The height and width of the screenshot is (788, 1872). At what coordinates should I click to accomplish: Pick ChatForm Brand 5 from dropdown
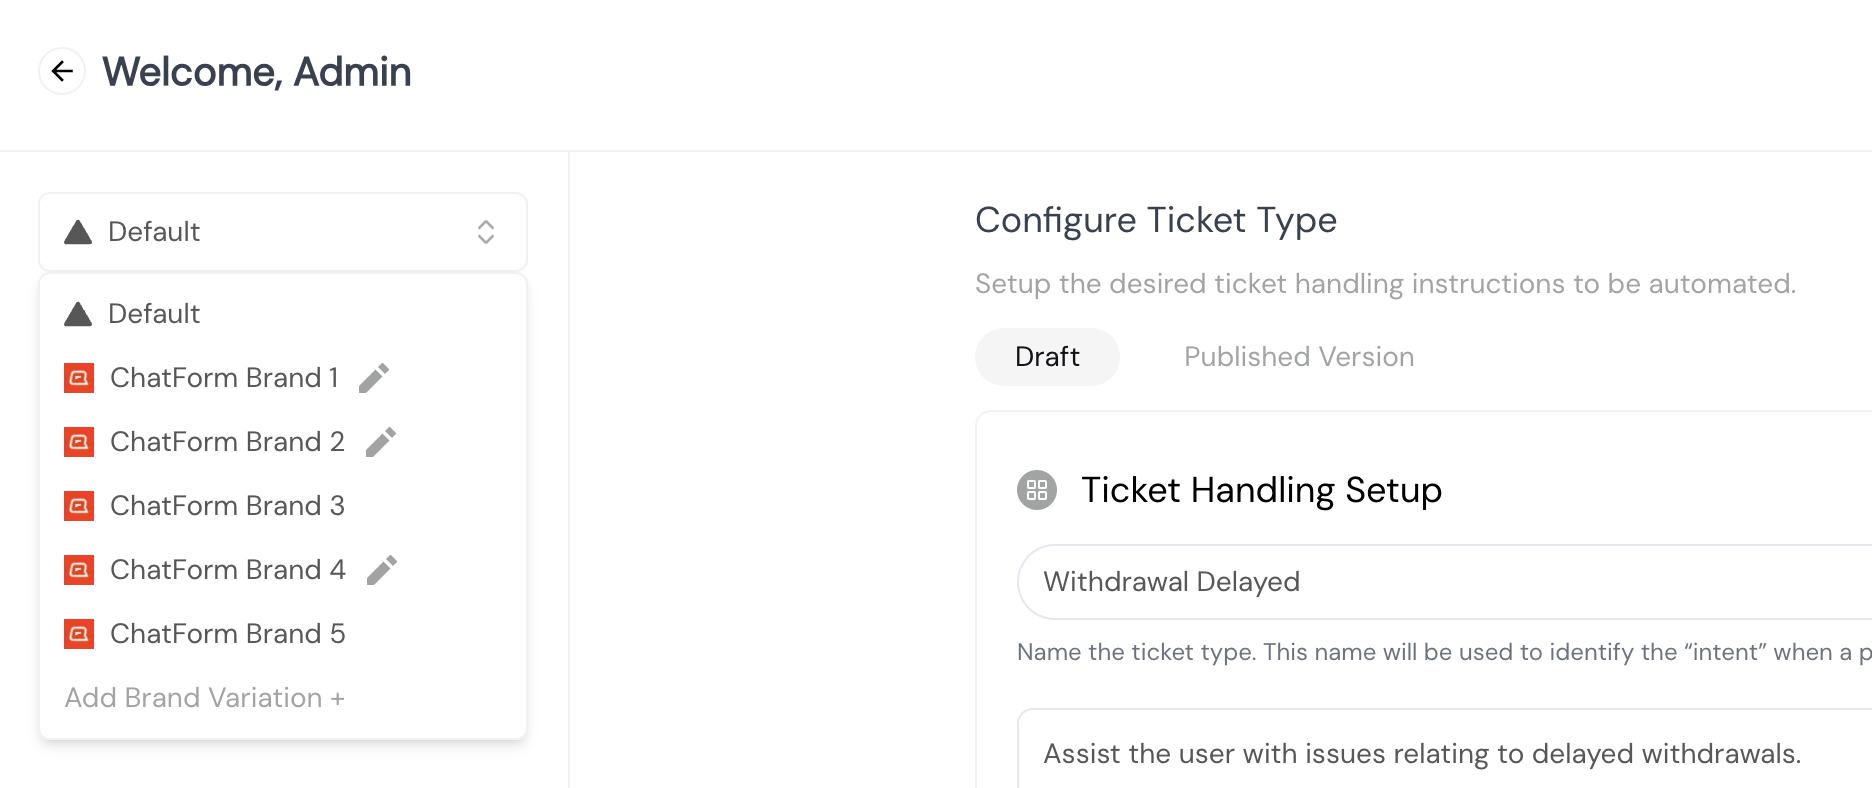point(283,634)
